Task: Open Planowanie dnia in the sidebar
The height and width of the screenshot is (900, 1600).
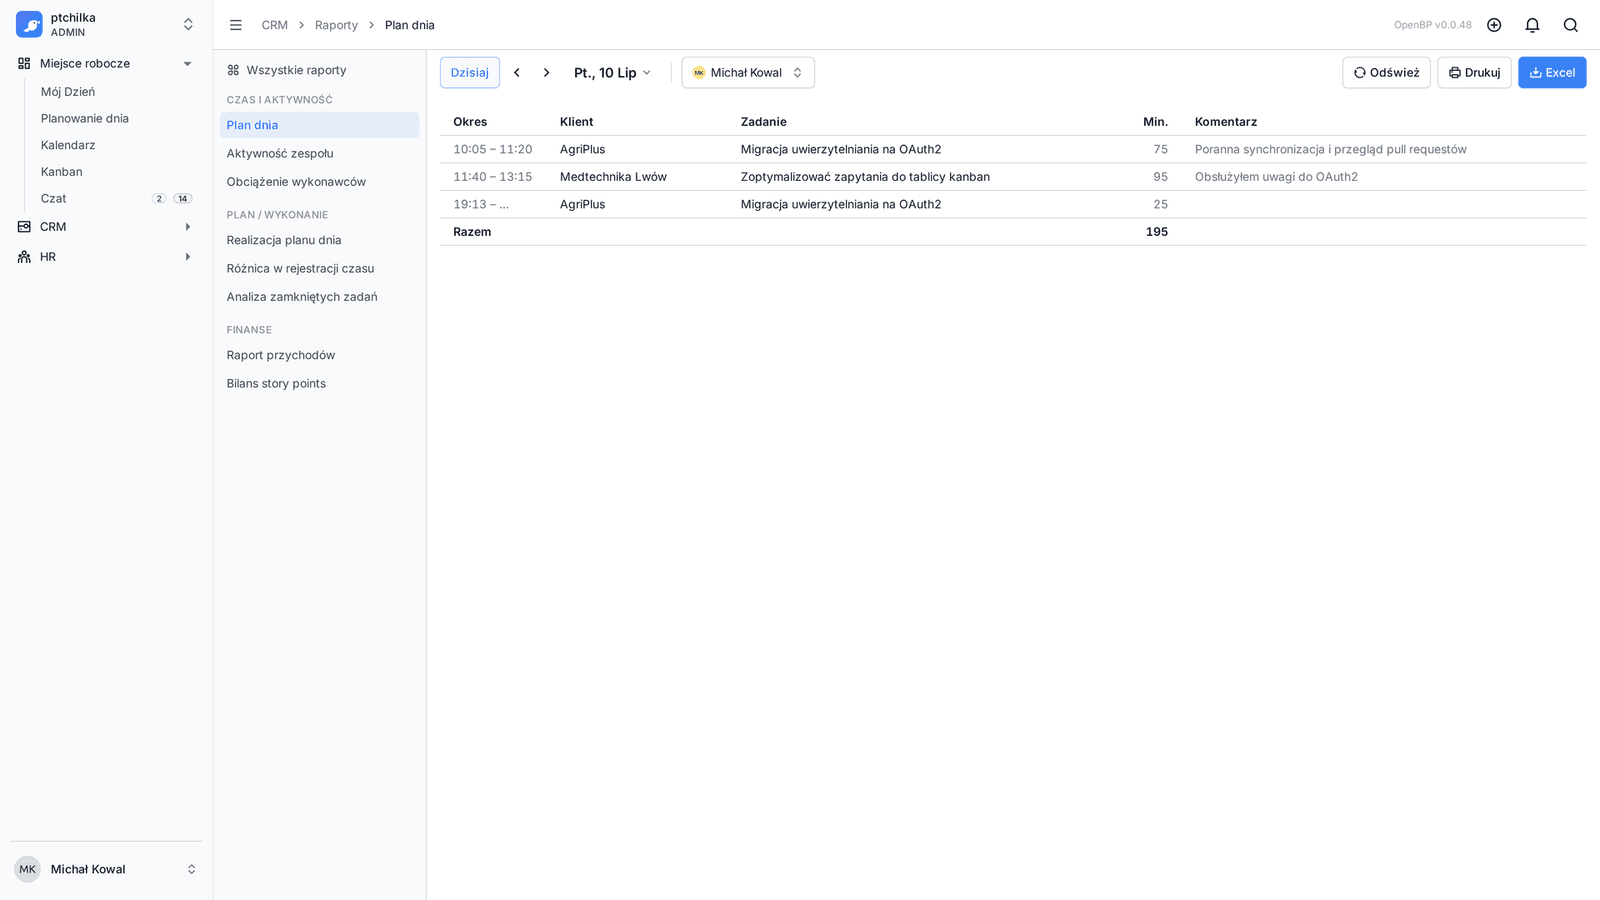Action: tap(85, 118)
